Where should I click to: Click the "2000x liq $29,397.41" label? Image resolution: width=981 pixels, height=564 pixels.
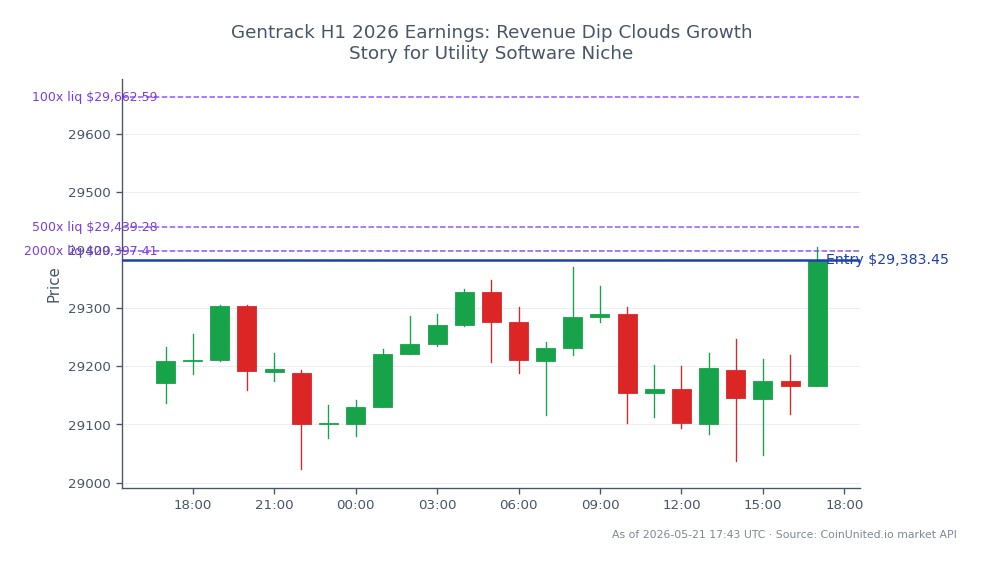(x=91, y=251)
